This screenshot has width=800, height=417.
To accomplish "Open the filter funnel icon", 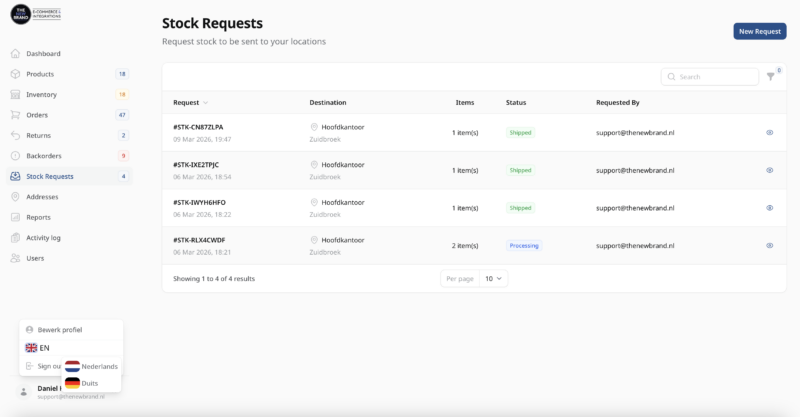I will pyautogui.click(x=770, y=77).
